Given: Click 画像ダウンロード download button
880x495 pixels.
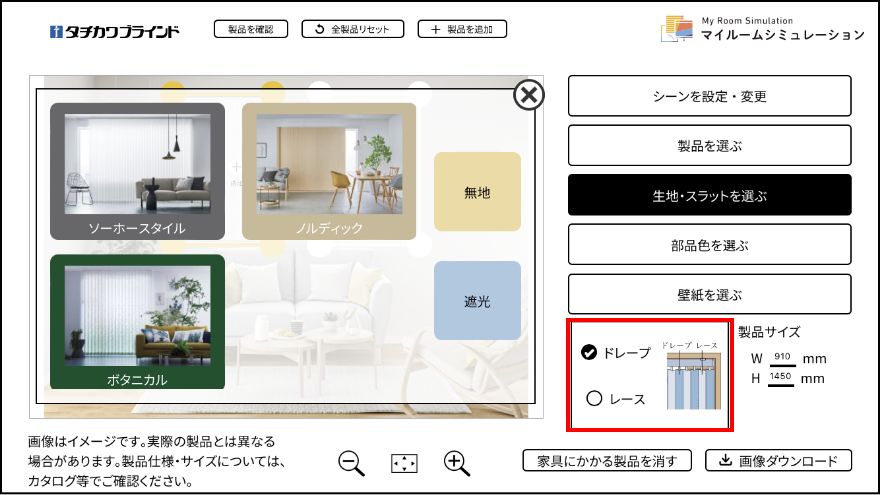Looking at the screenshot, I should click(x=779, y=460).
